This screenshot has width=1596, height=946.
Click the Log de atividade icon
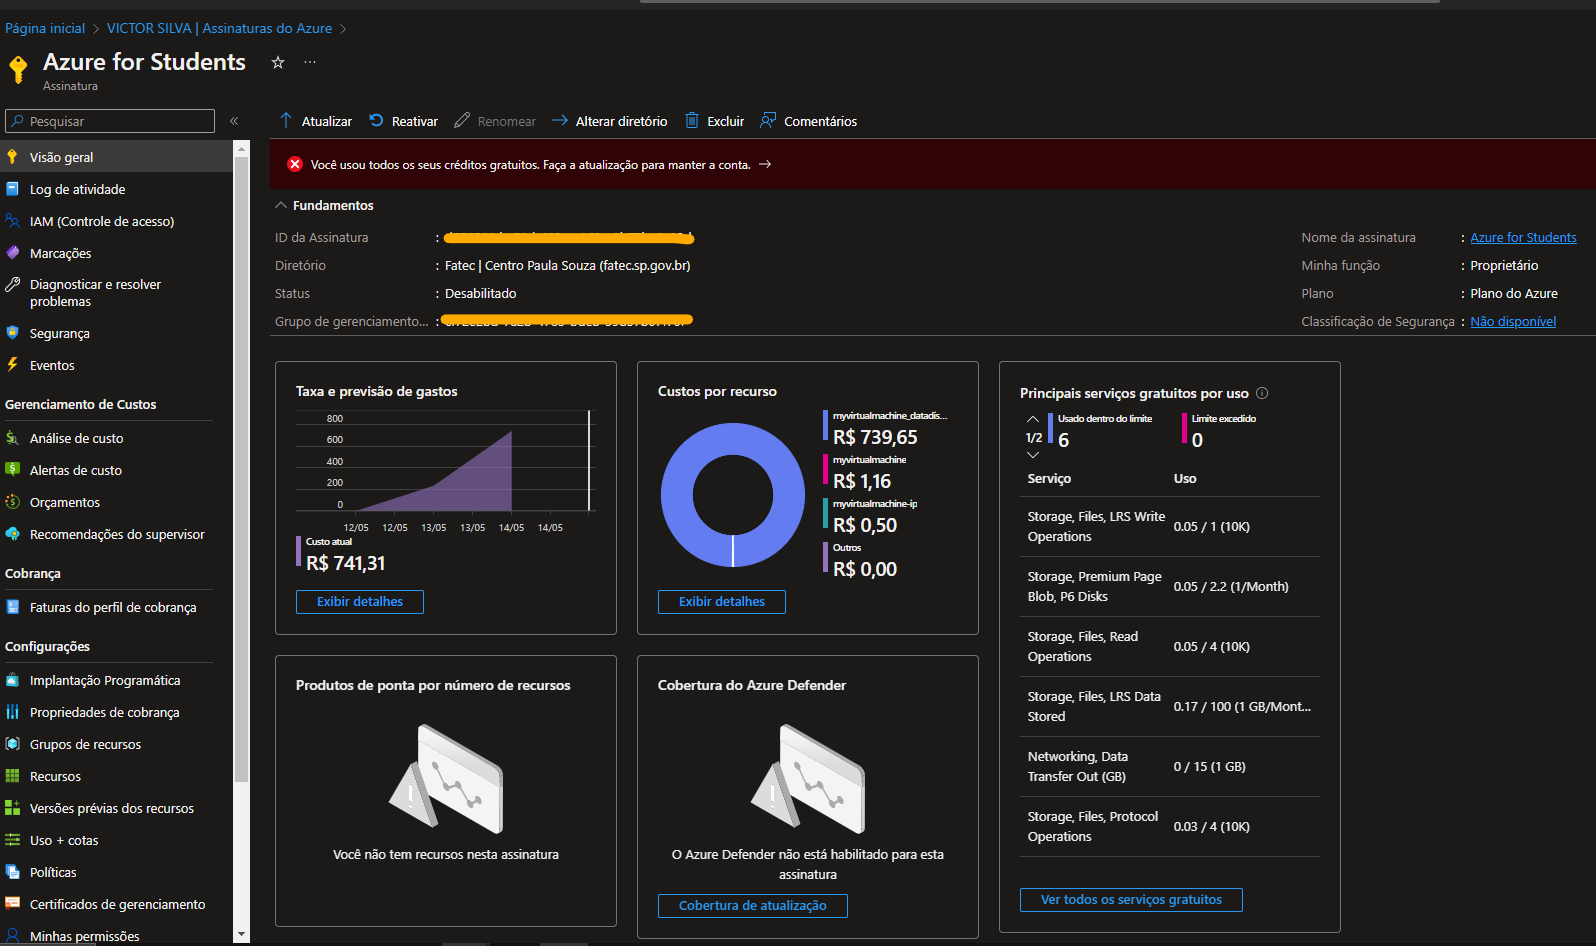point(13,188)
